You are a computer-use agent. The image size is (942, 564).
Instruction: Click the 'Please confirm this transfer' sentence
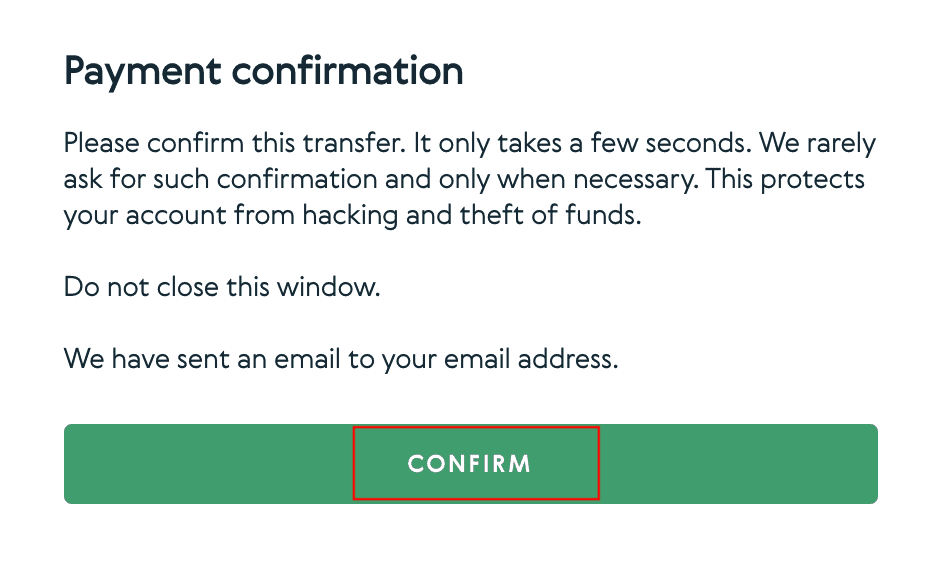[235, 144]
